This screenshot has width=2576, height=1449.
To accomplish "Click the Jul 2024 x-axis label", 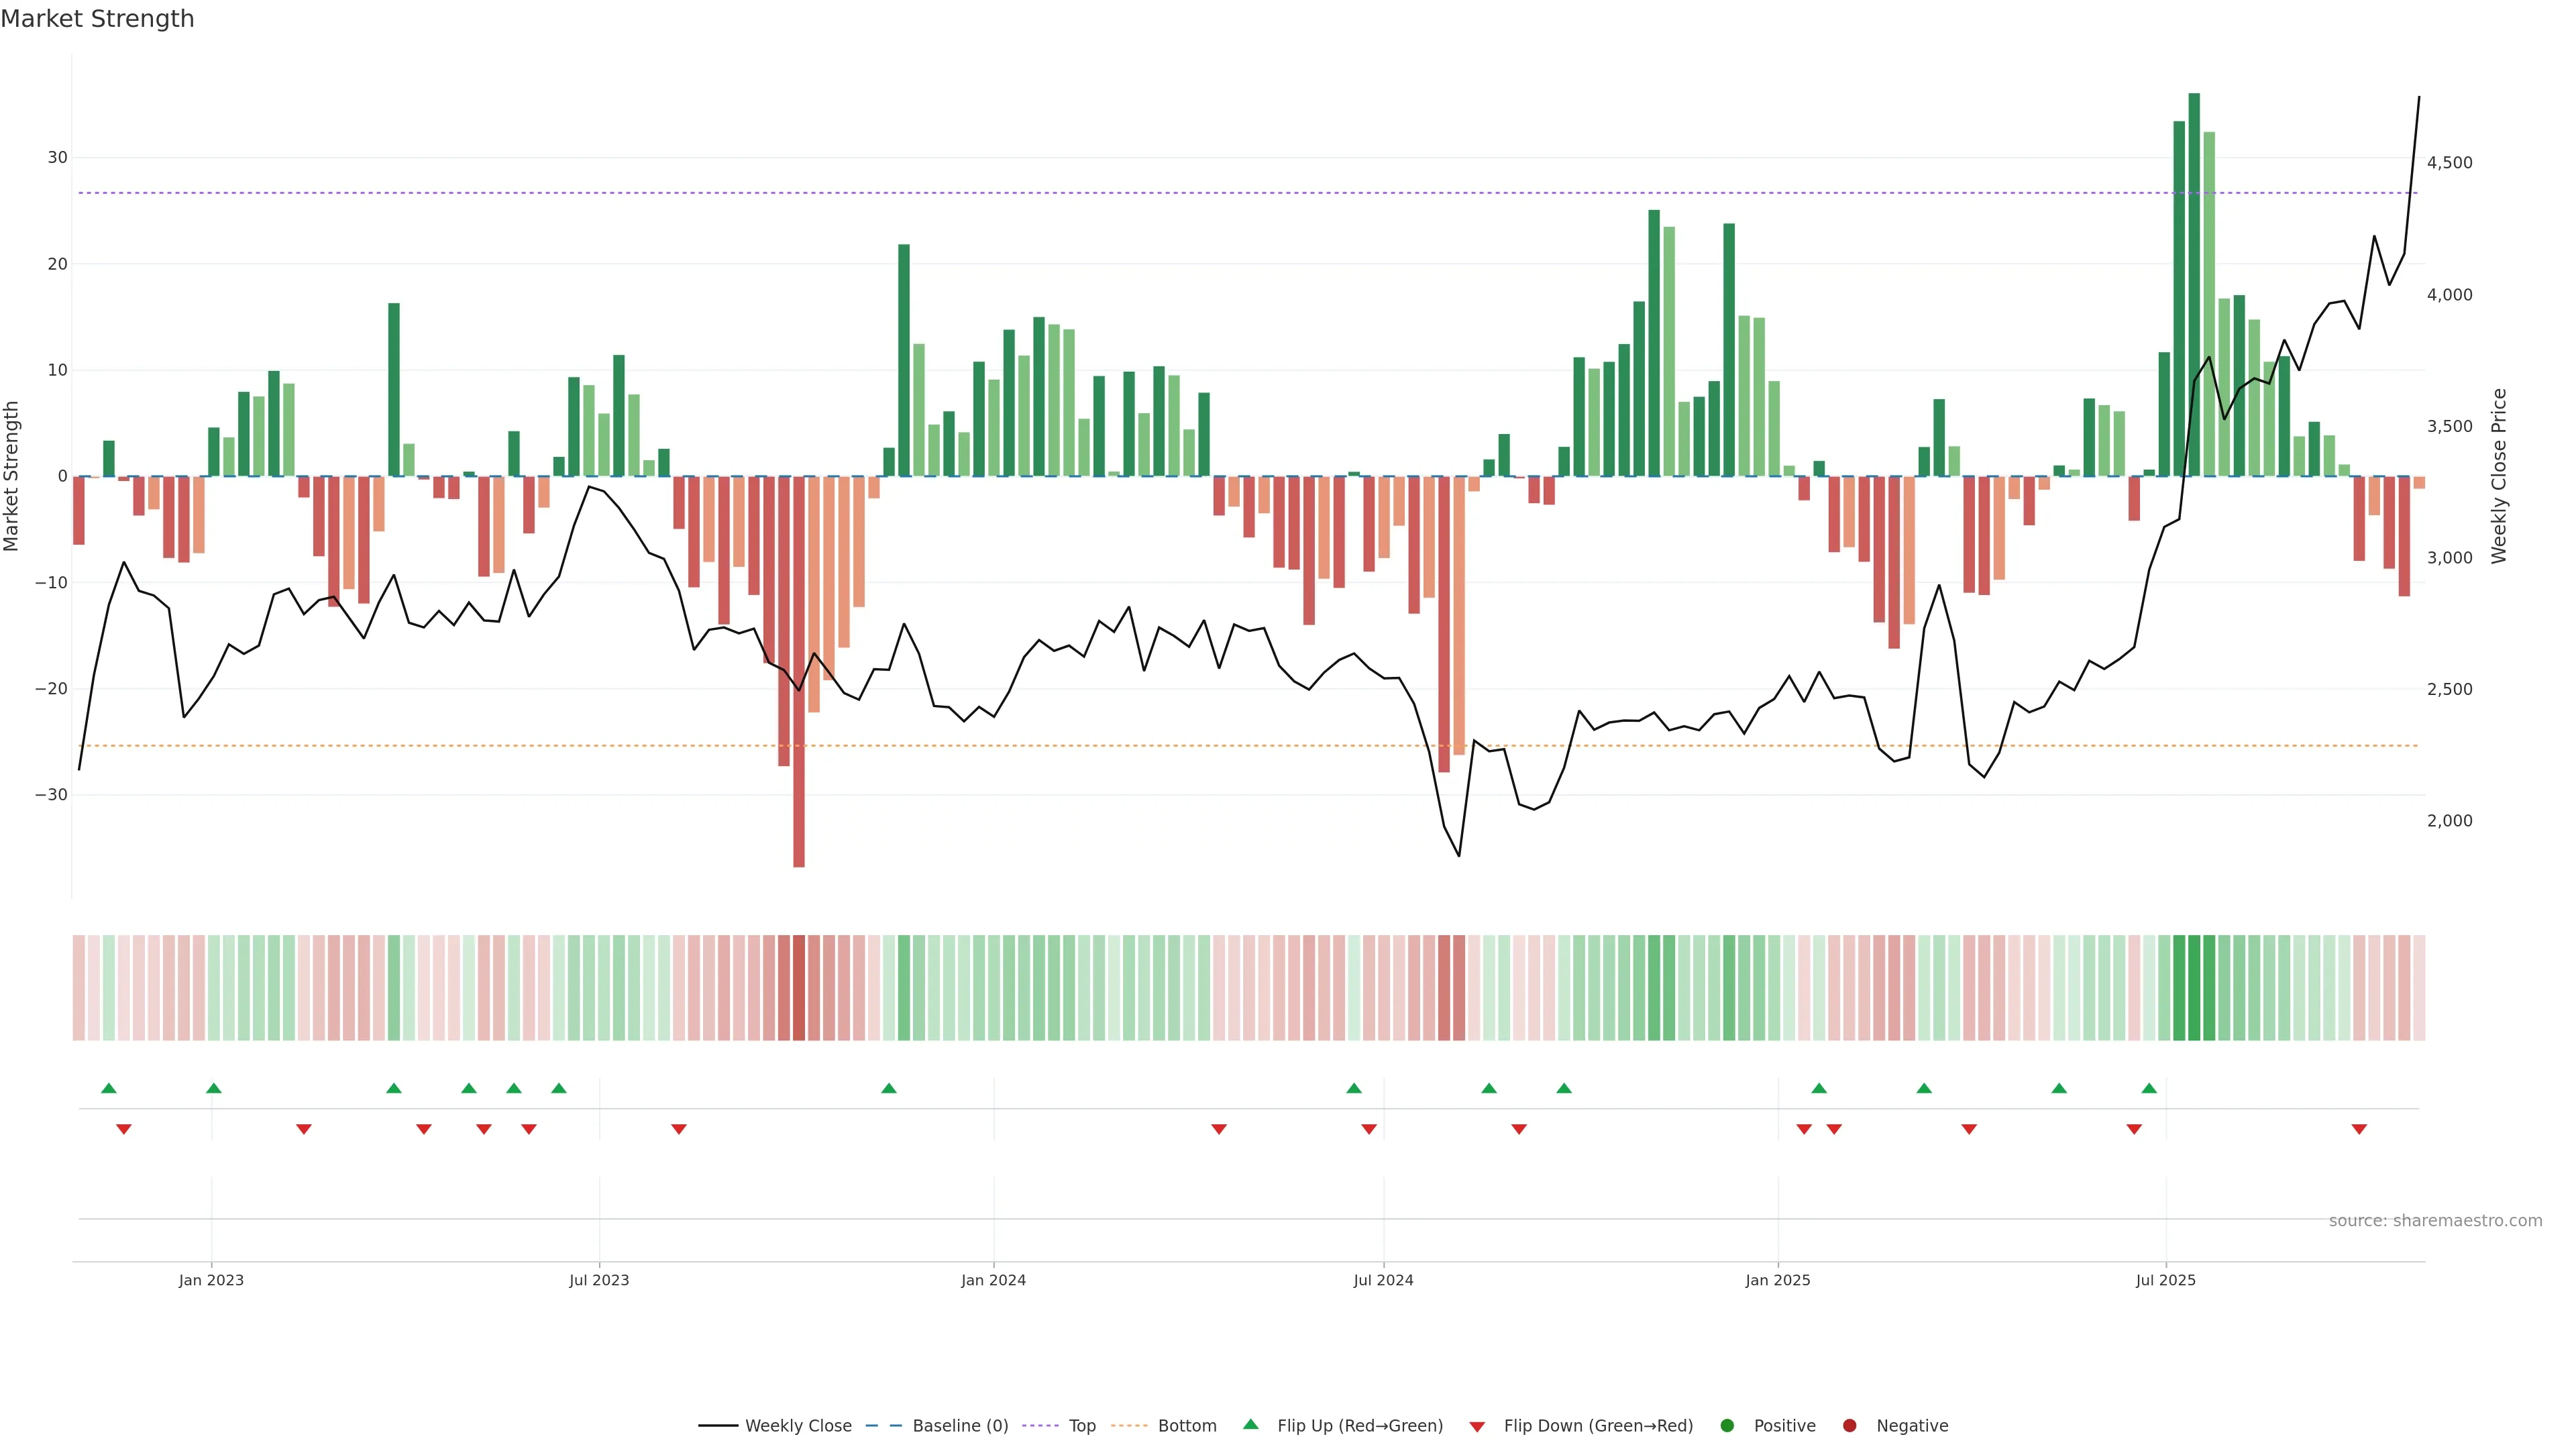I will point(1383,1280).
